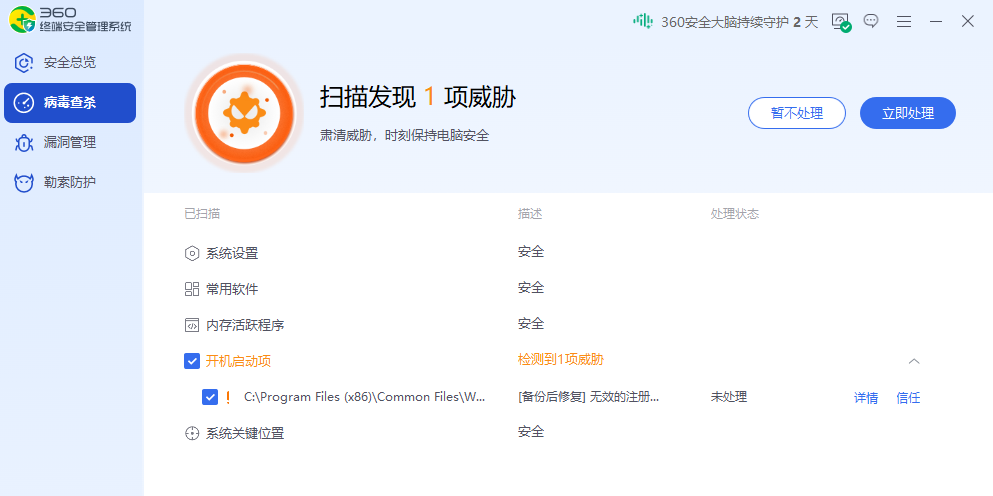Click 信任 to trust the flagged file
Image resolution: width=993 pixels, height=496 pixels.
coord(908,398)
